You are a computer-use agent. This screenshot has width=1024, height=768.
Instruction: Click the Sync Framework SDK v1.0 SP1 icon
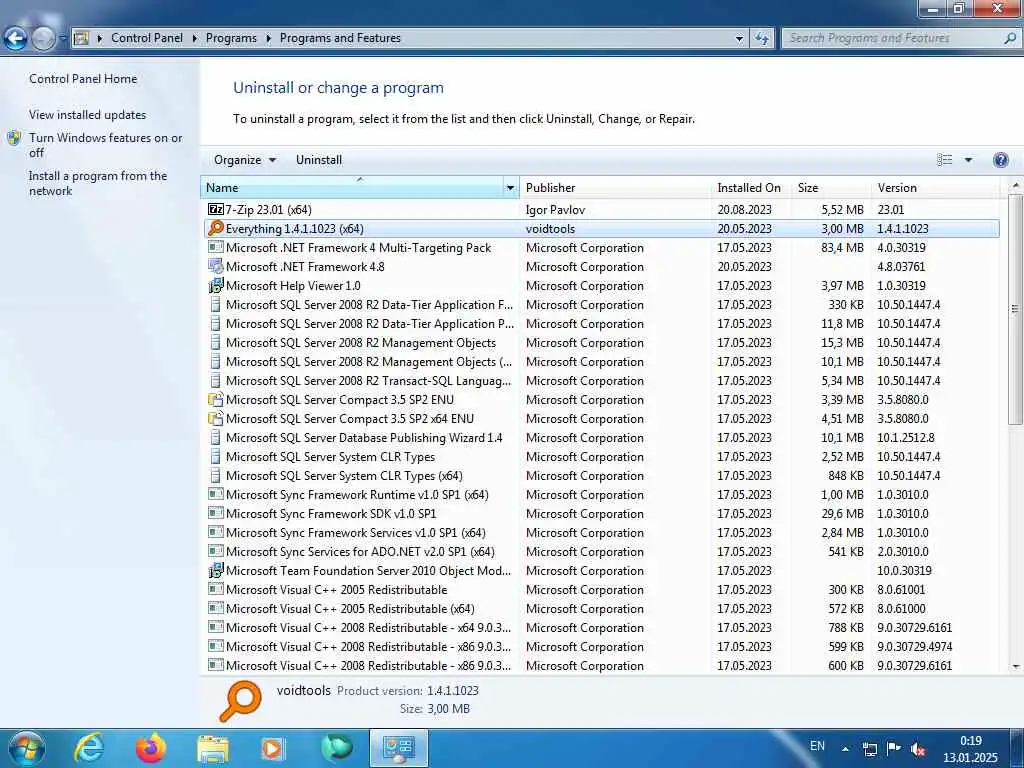point(216,513)
